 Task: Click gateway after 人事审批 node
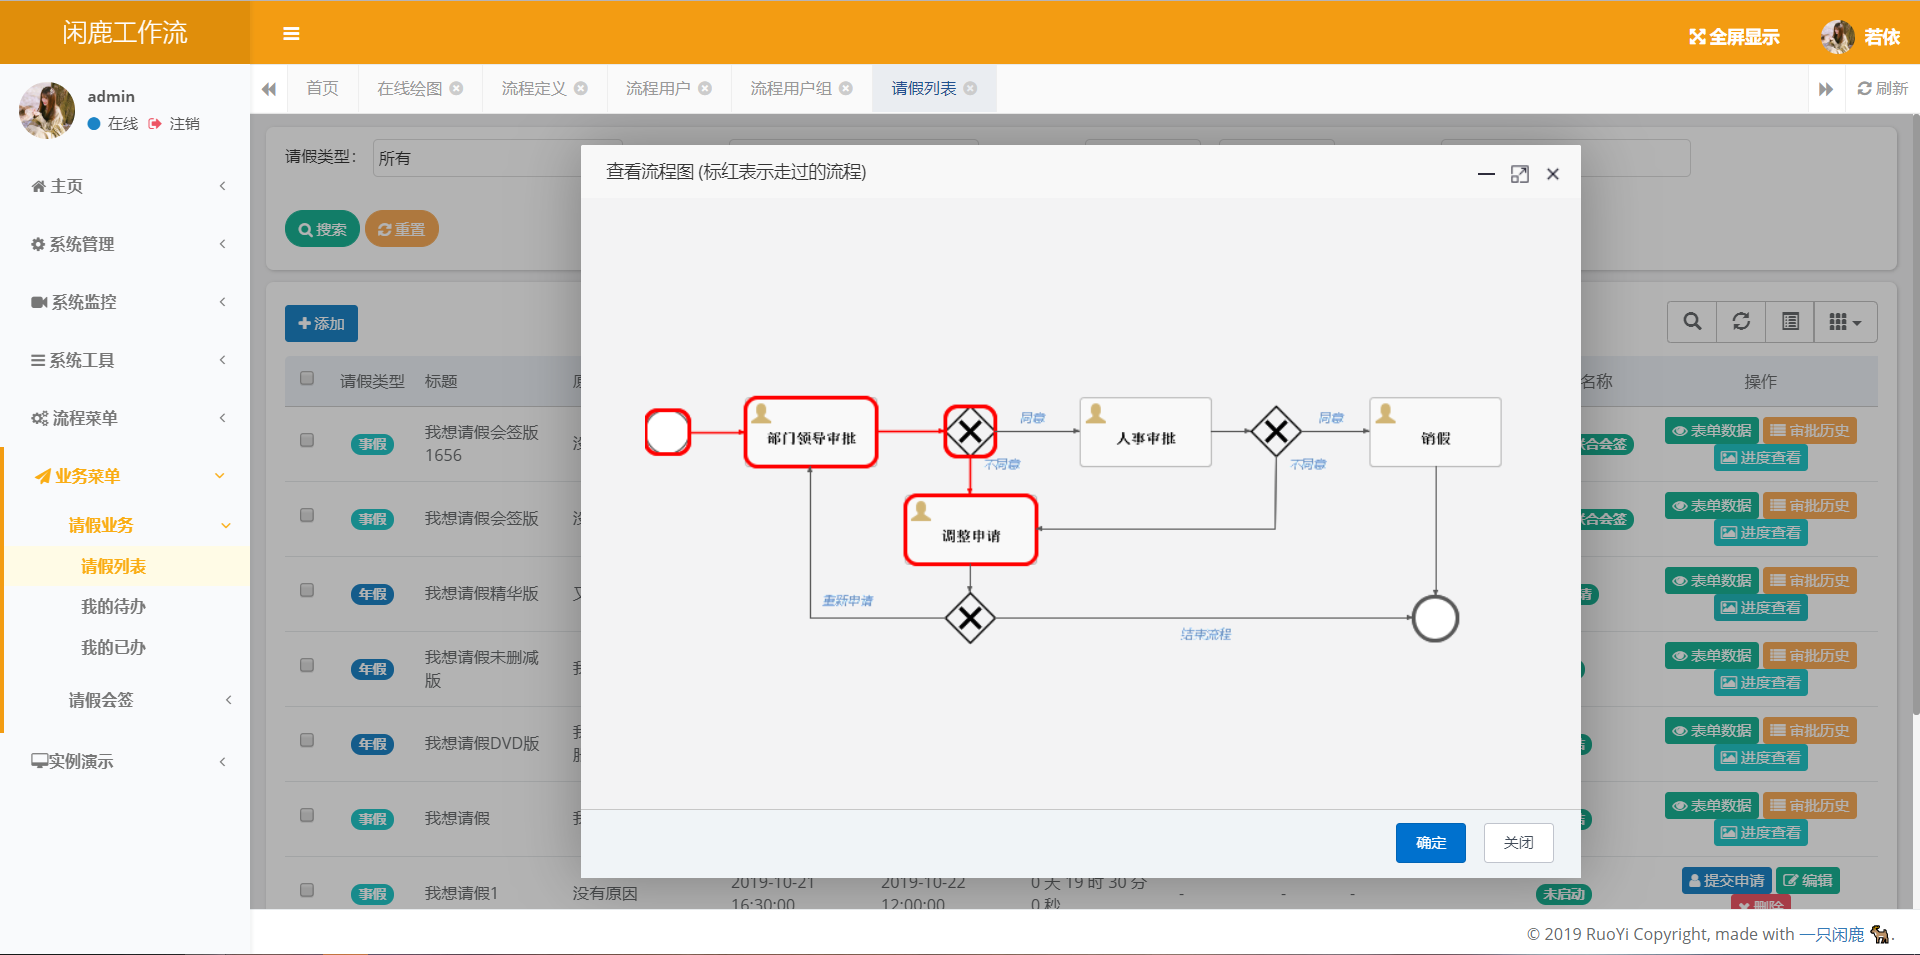coord(1276,432)
